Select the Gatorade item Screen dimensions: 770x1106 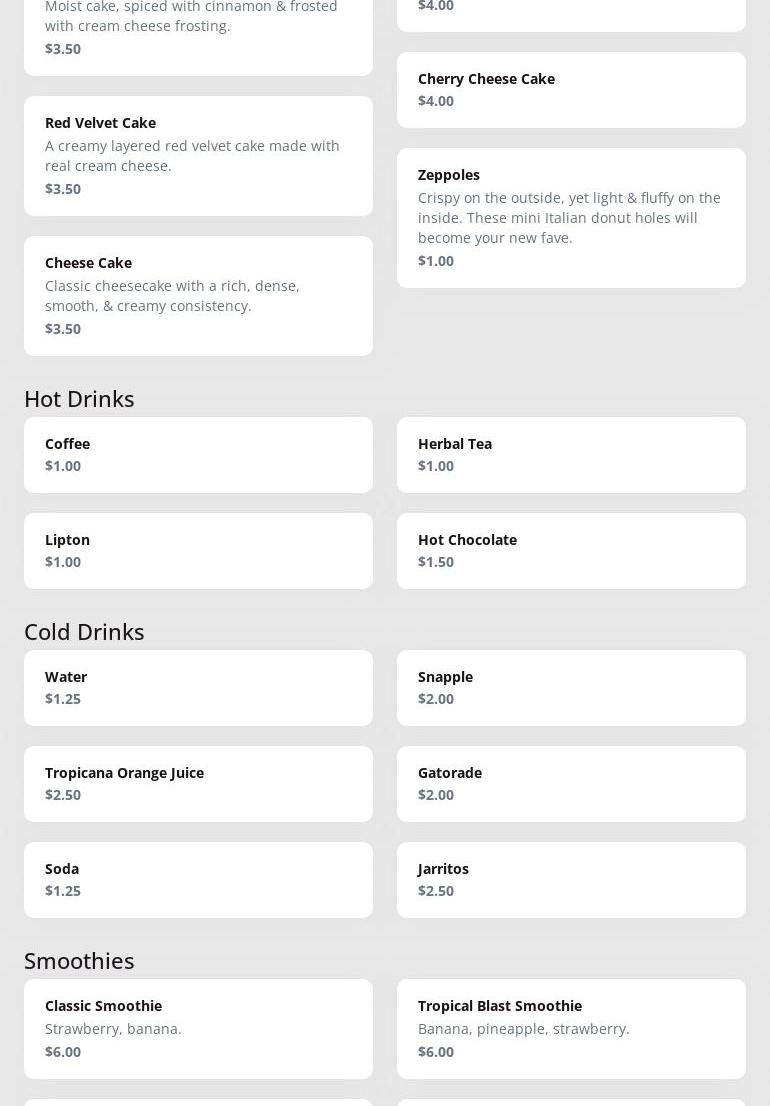tap(571, 784)
